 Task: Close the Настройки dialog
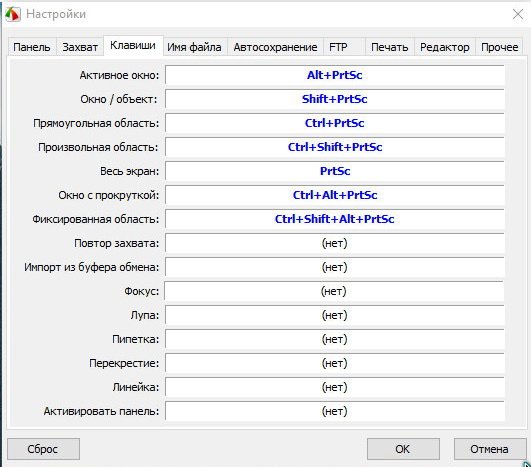(x=518, y=14)
